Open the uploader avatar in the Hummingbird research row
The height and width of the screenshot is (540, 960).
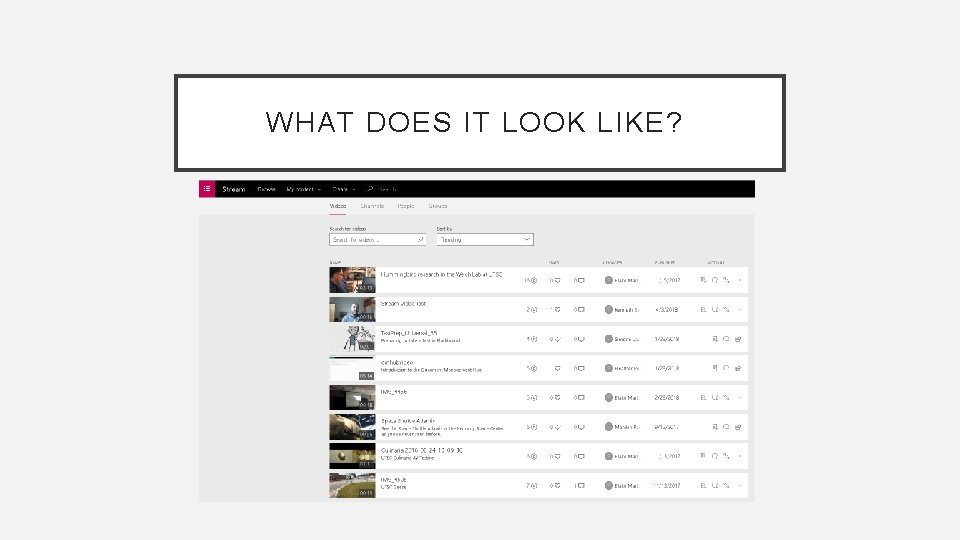609,280
